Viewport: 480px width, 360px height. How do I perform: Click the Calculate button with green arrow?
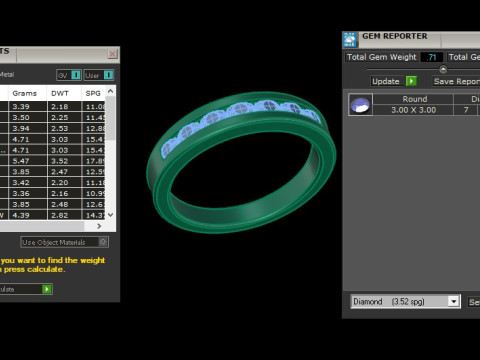click(25, 289)
